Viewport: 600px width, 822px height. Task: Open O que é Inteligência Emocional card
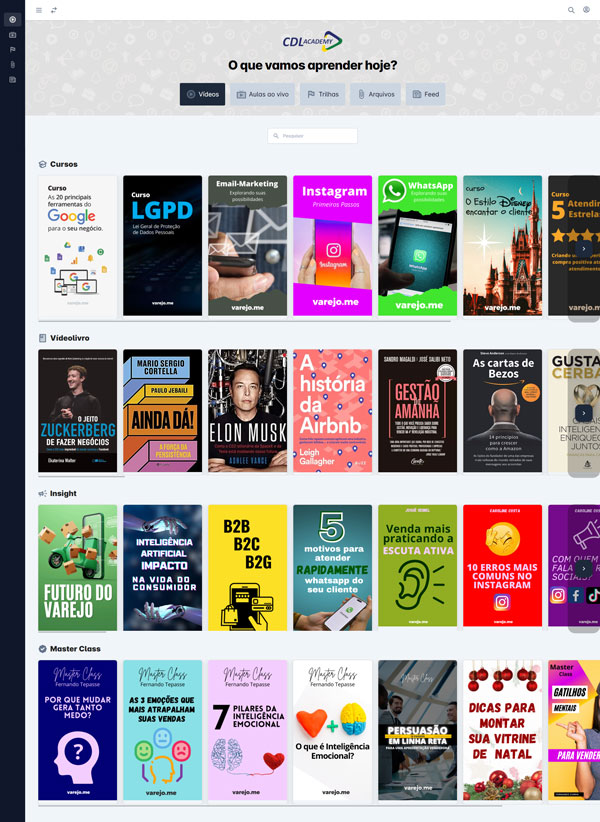coord(332,730)
